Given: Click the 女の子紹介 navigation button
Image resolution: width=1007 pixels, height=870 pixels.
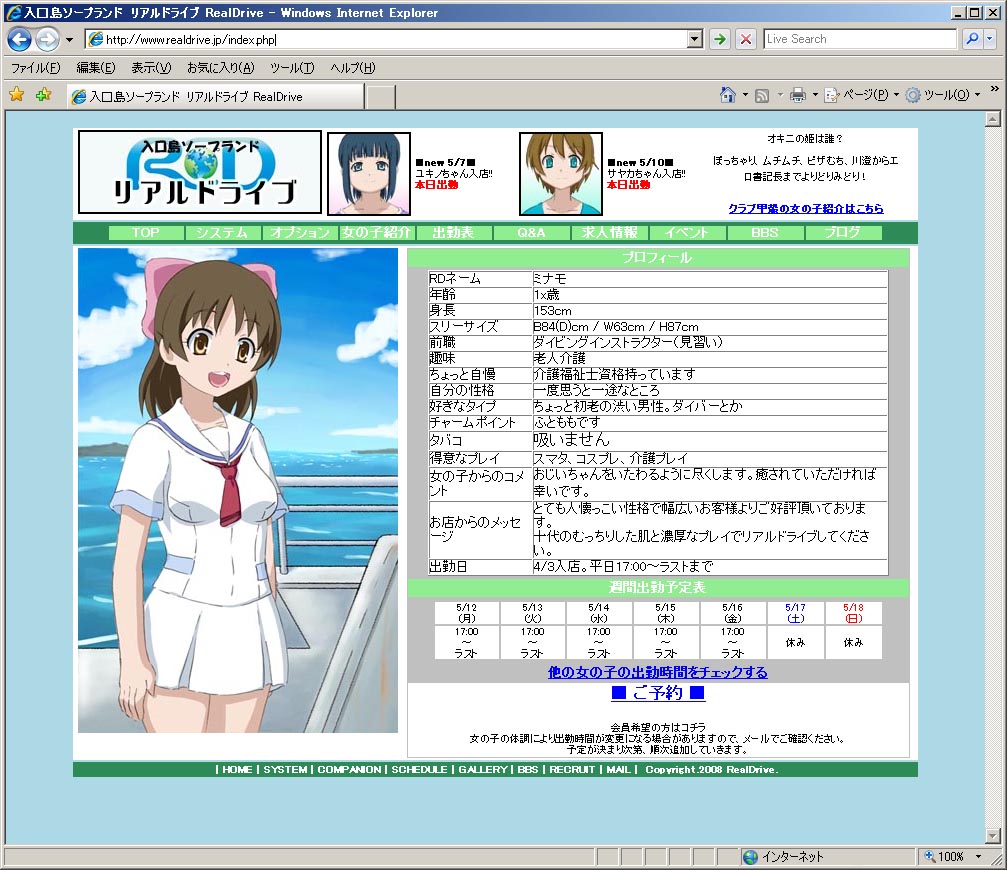Looking at the screenshot, I should click(377, 232).
